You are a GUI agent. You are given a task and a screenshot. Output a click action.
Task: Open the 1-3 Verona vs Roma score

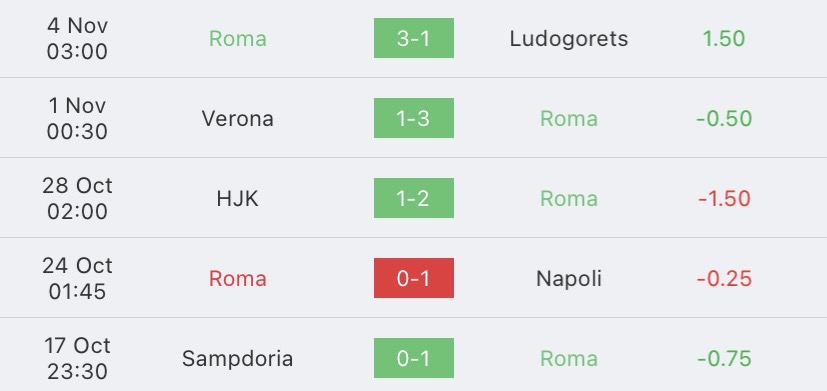[414, 118]
